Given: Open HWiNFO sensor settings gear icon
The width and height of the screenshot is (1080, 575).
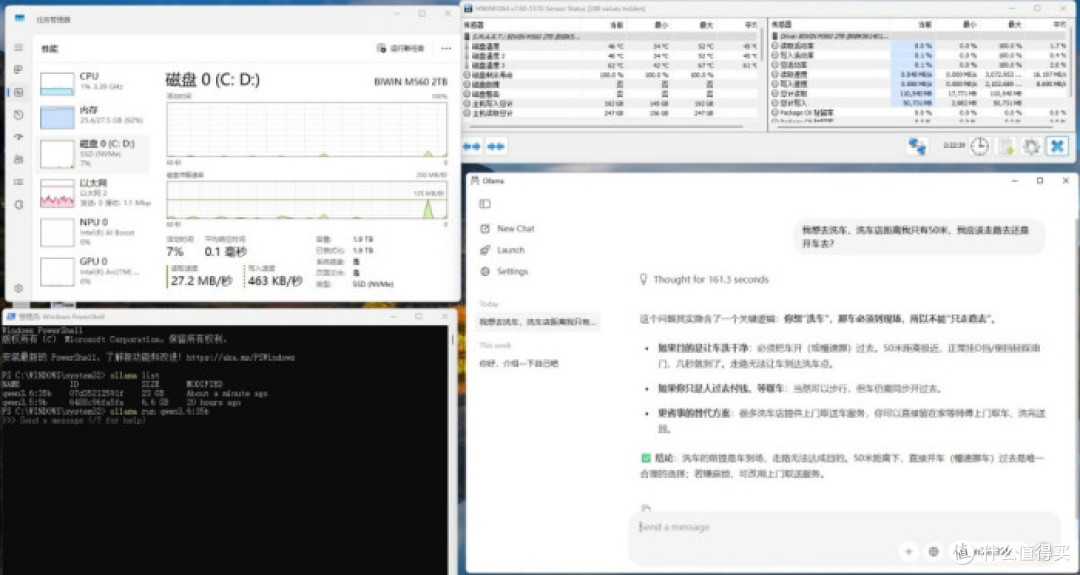Looking at the screenshot, I should tap(1031, 146).
